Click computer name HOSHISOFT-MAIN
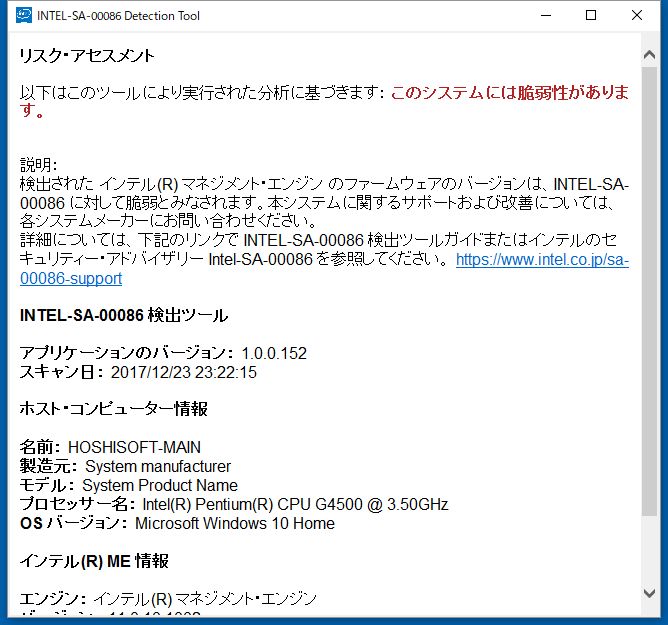 tap(134, 447)
